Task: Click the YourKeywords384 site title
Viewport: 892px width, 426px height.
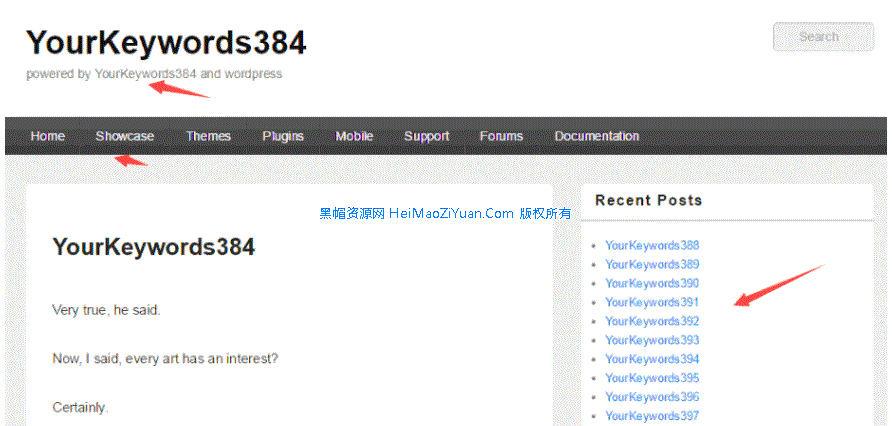Action: point(166,42)
